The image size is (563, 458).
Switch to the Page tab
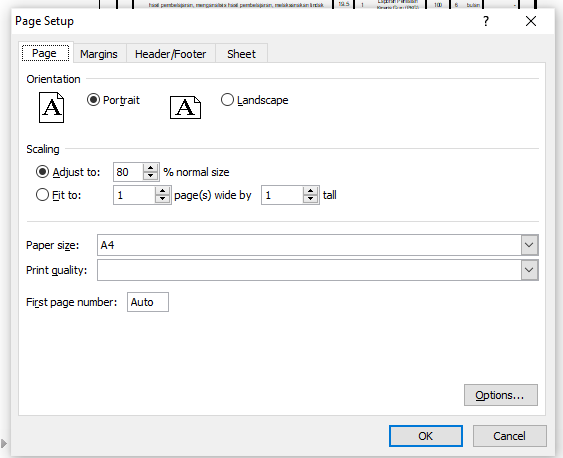[x=45, y=53]
